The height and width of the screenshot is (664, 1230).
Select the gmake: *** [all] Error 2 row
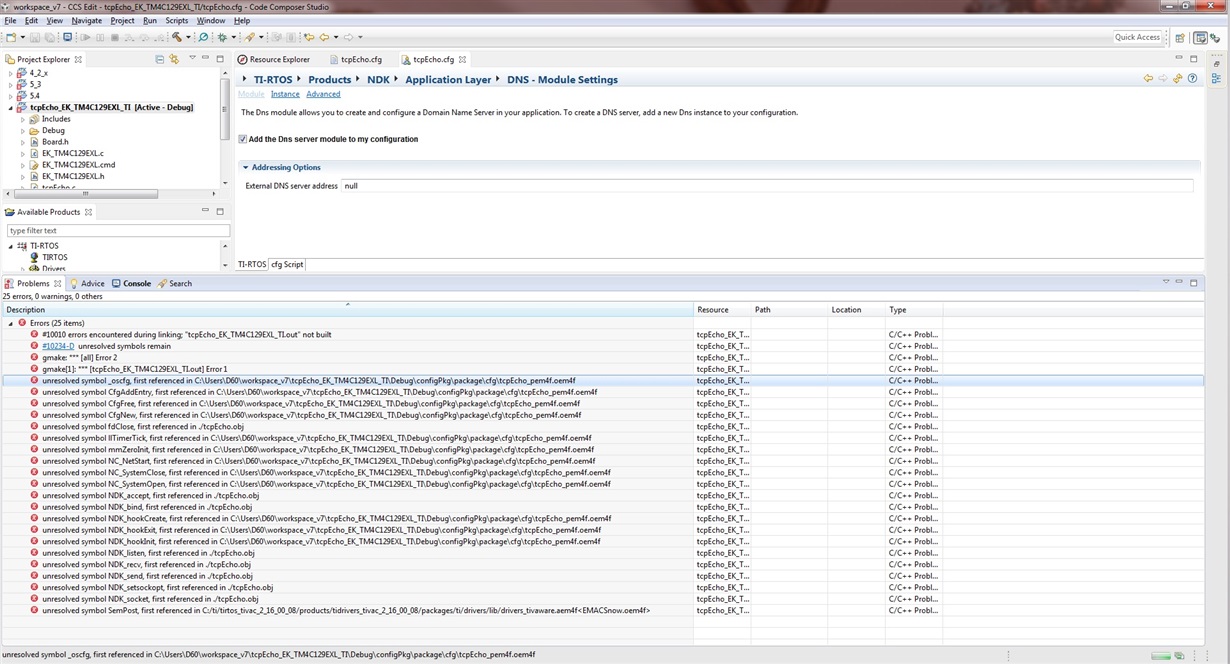point(79,357)
